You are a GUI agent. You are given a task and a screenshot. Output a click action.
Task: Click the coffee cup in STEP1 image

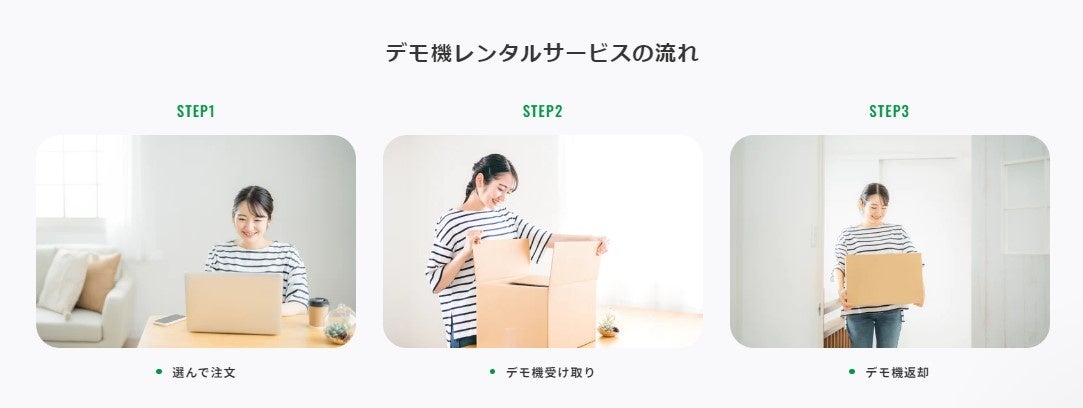point(318,312)
